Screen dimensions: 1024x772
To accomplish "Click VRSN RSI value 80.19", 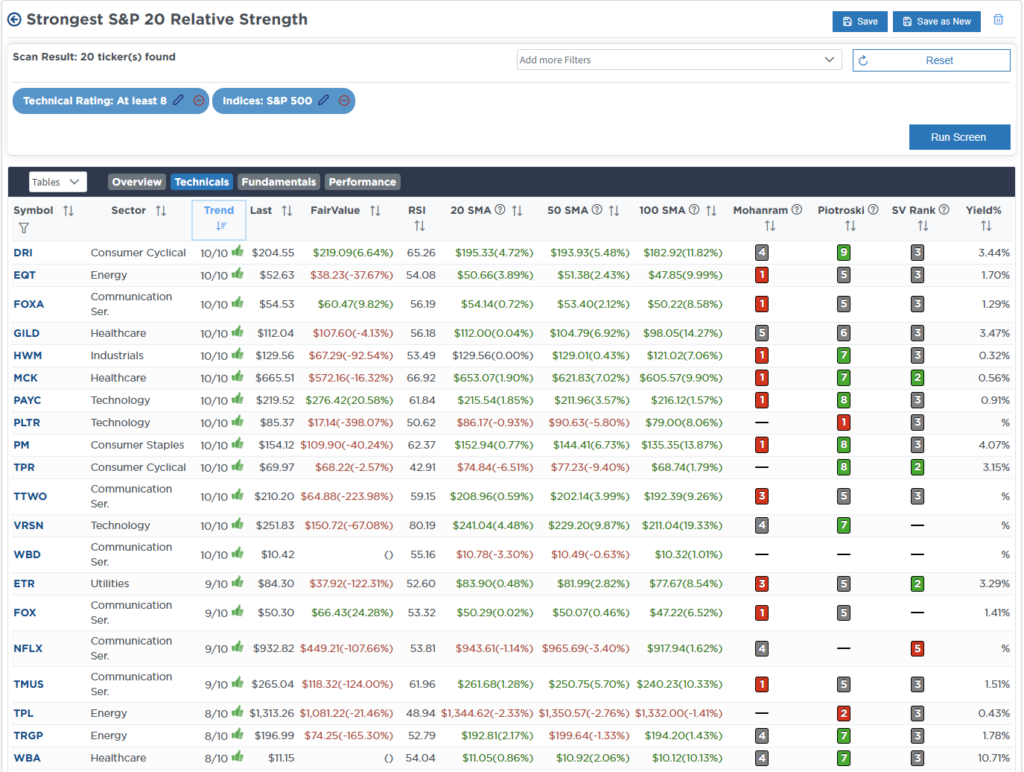I will (423, 525).
